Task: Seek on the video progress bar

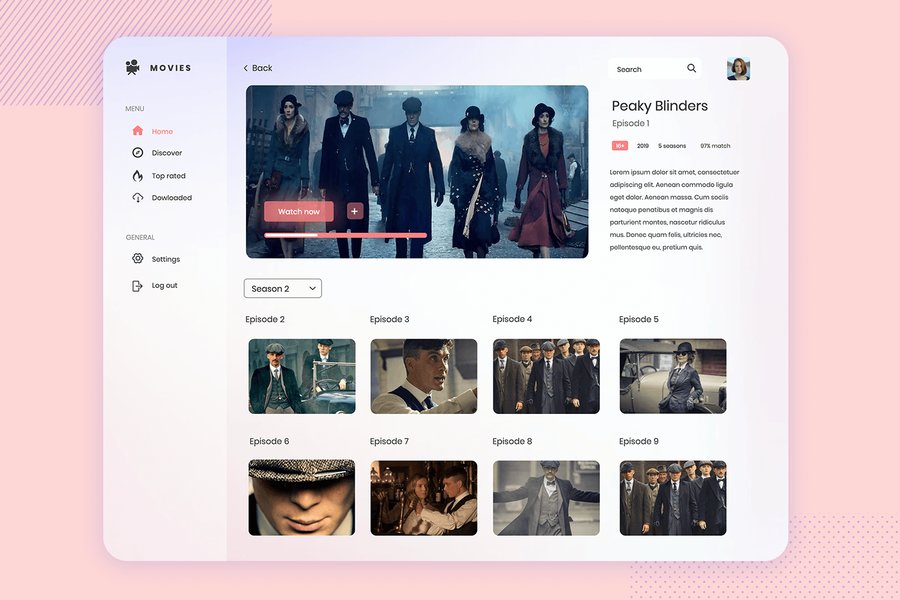Action: 346,235
